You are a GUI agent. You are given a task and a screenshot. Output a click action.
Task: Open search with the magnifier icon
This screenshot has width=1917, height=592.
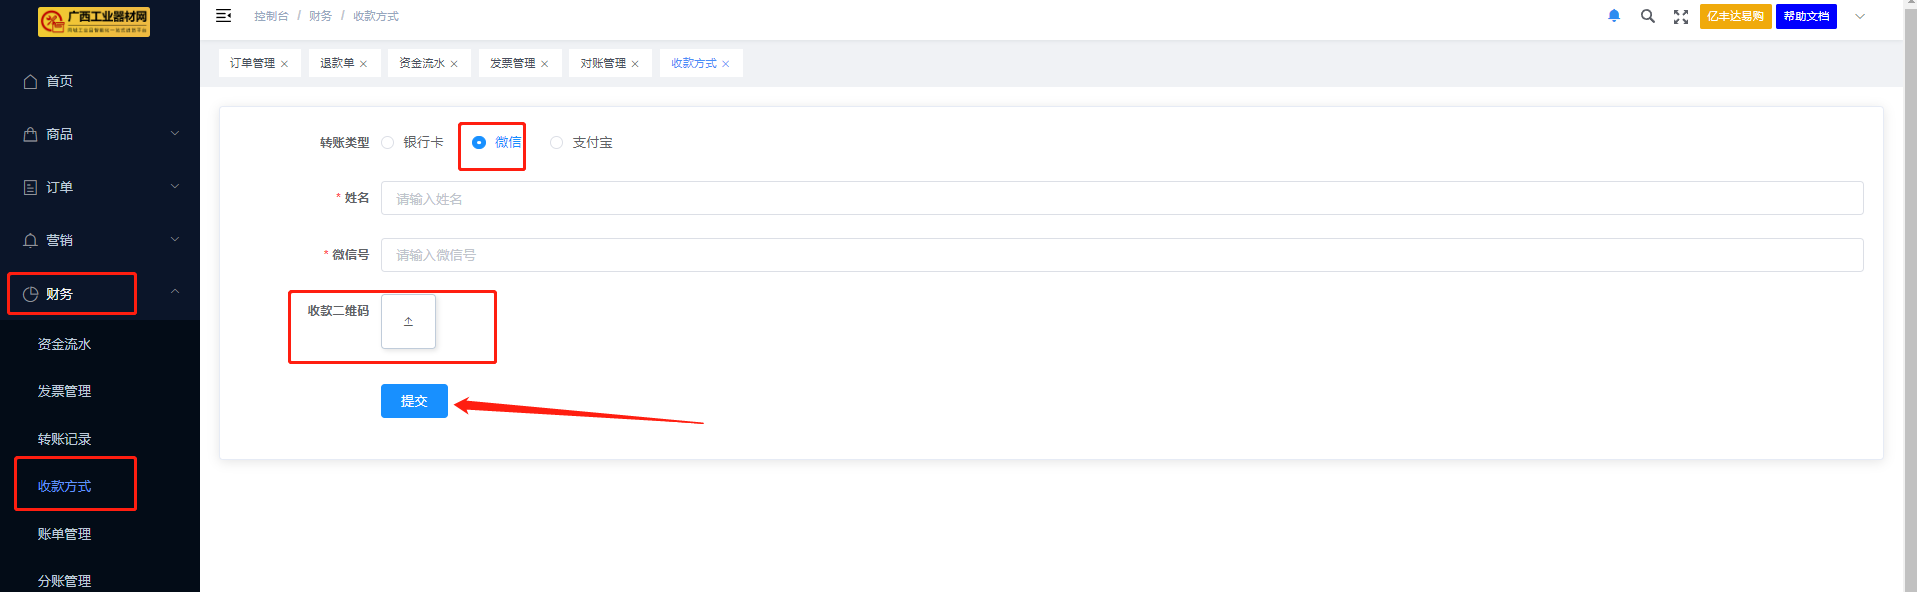click(x=1648, y=16)
